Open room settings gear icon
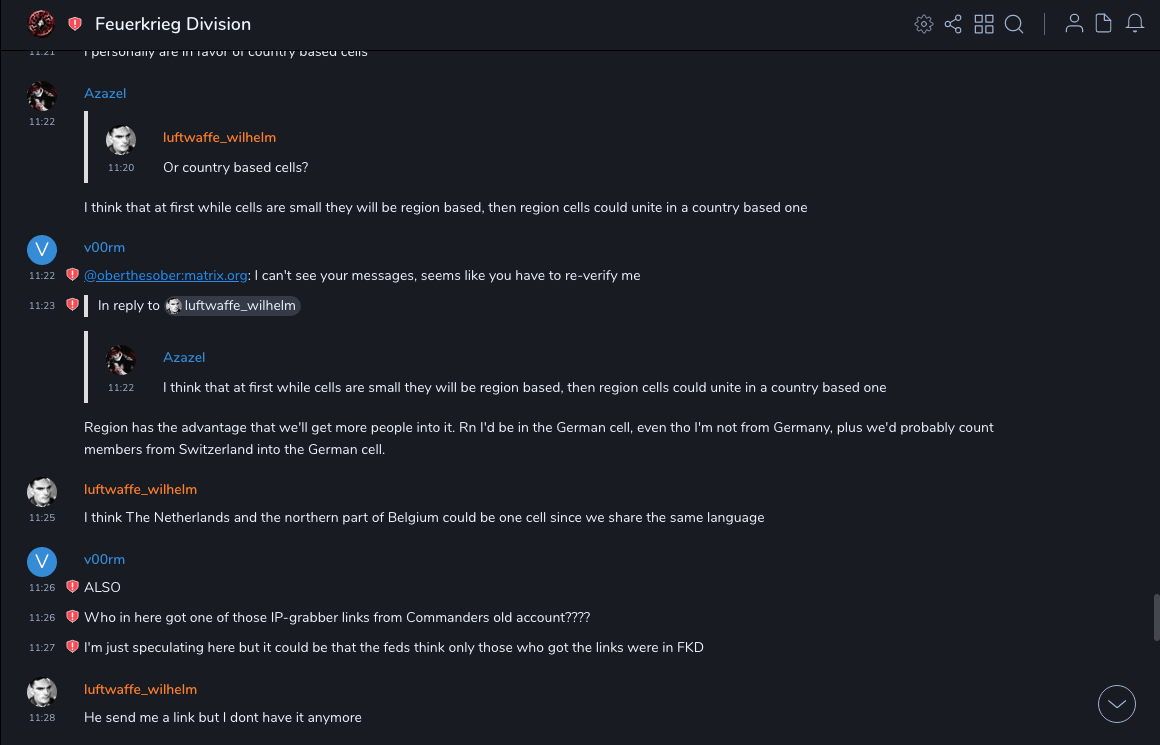This screenshot has width=1160, height=745. [x=923, y=24]
